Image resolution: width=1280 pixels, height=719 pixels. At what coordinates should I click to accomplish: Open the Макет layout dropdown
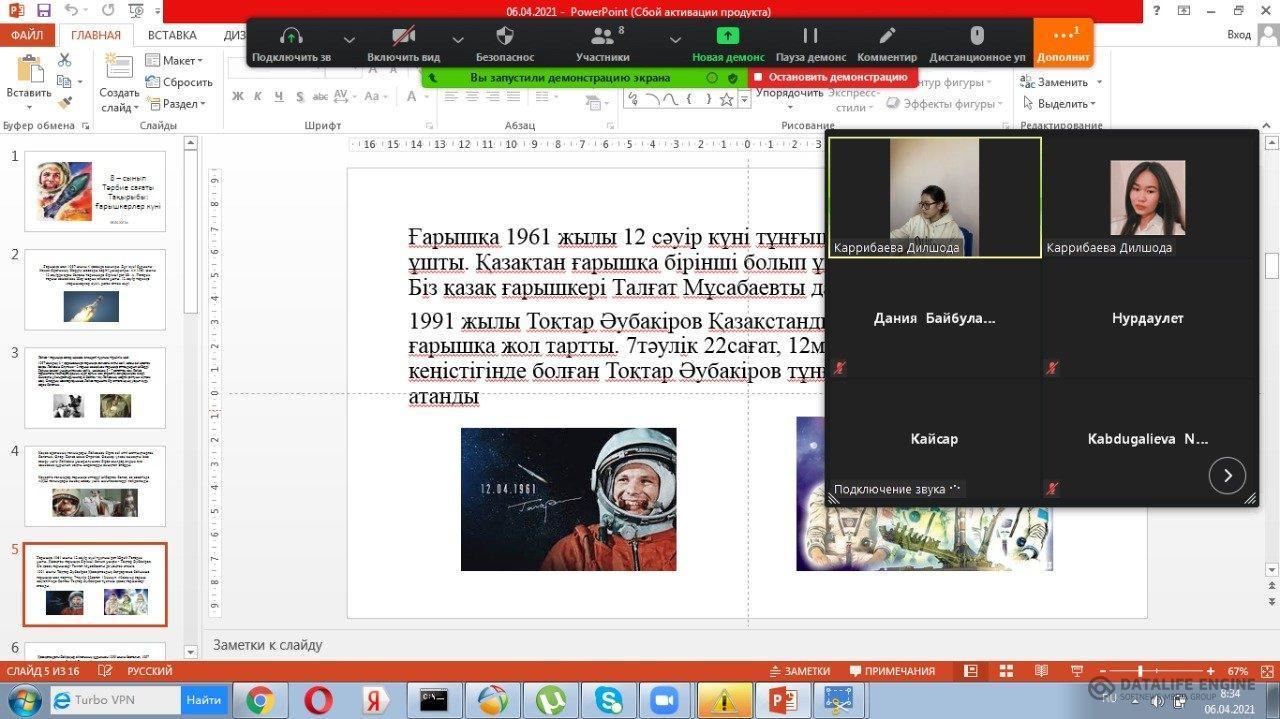click(174, 61)
